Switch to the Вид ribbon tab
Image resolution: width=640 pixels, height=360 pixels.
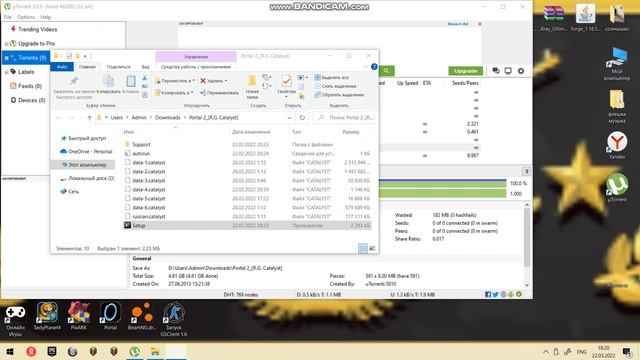(145, 67)
